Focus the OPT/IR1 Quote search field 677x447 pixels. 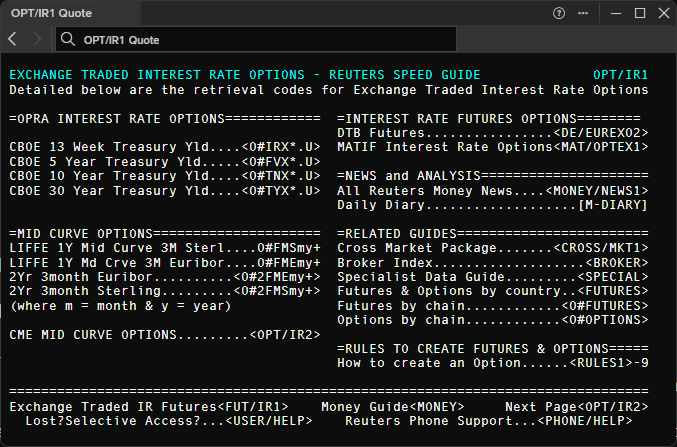coord(256,39)
